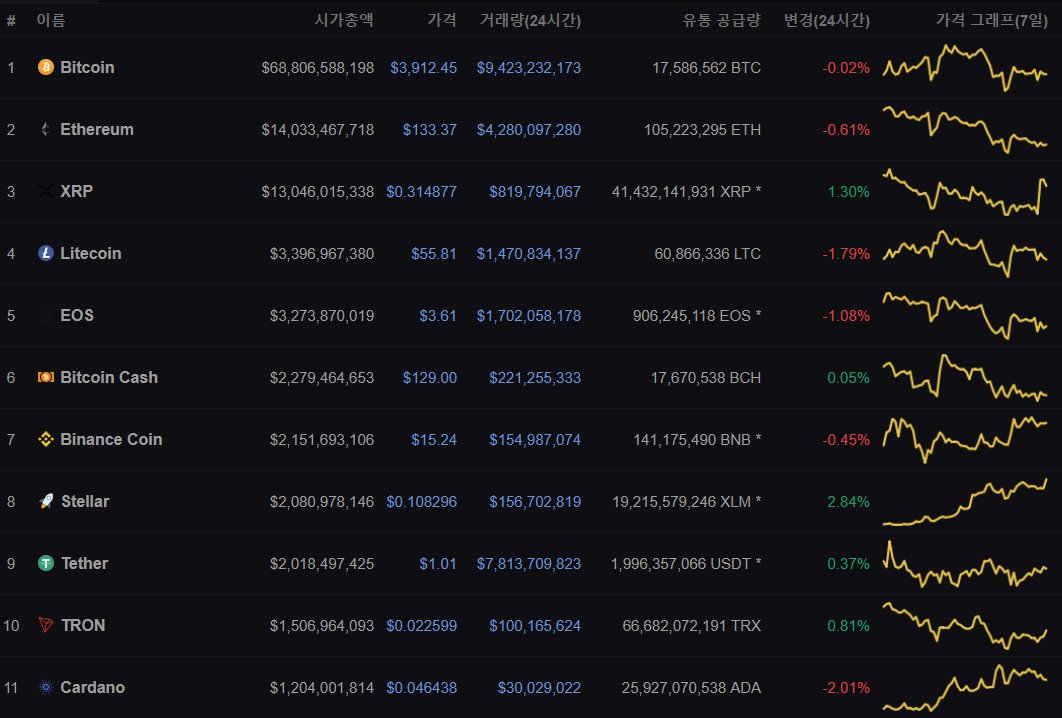Click the Binance Coin logo icon
The image size is (1062, 718).
45,439
